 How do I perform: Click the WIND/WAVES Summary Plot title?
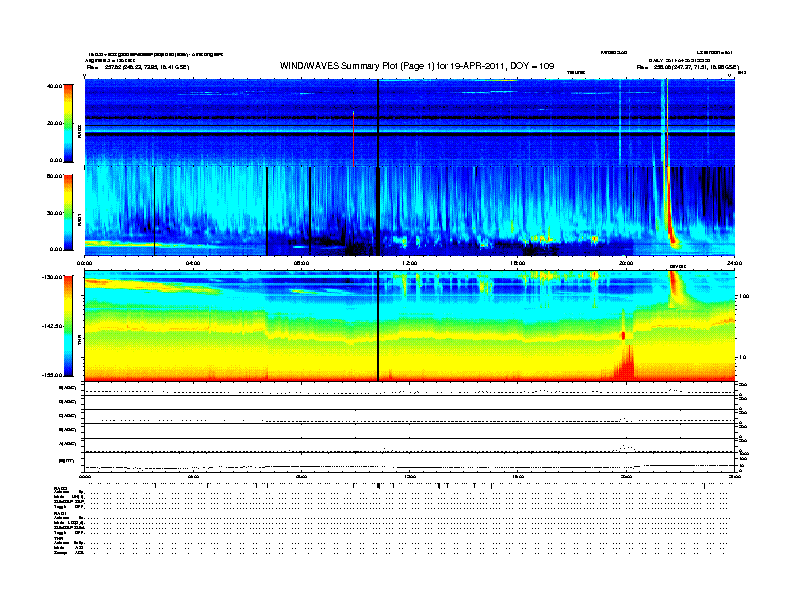pyautogui.click(x=417, y=66)
